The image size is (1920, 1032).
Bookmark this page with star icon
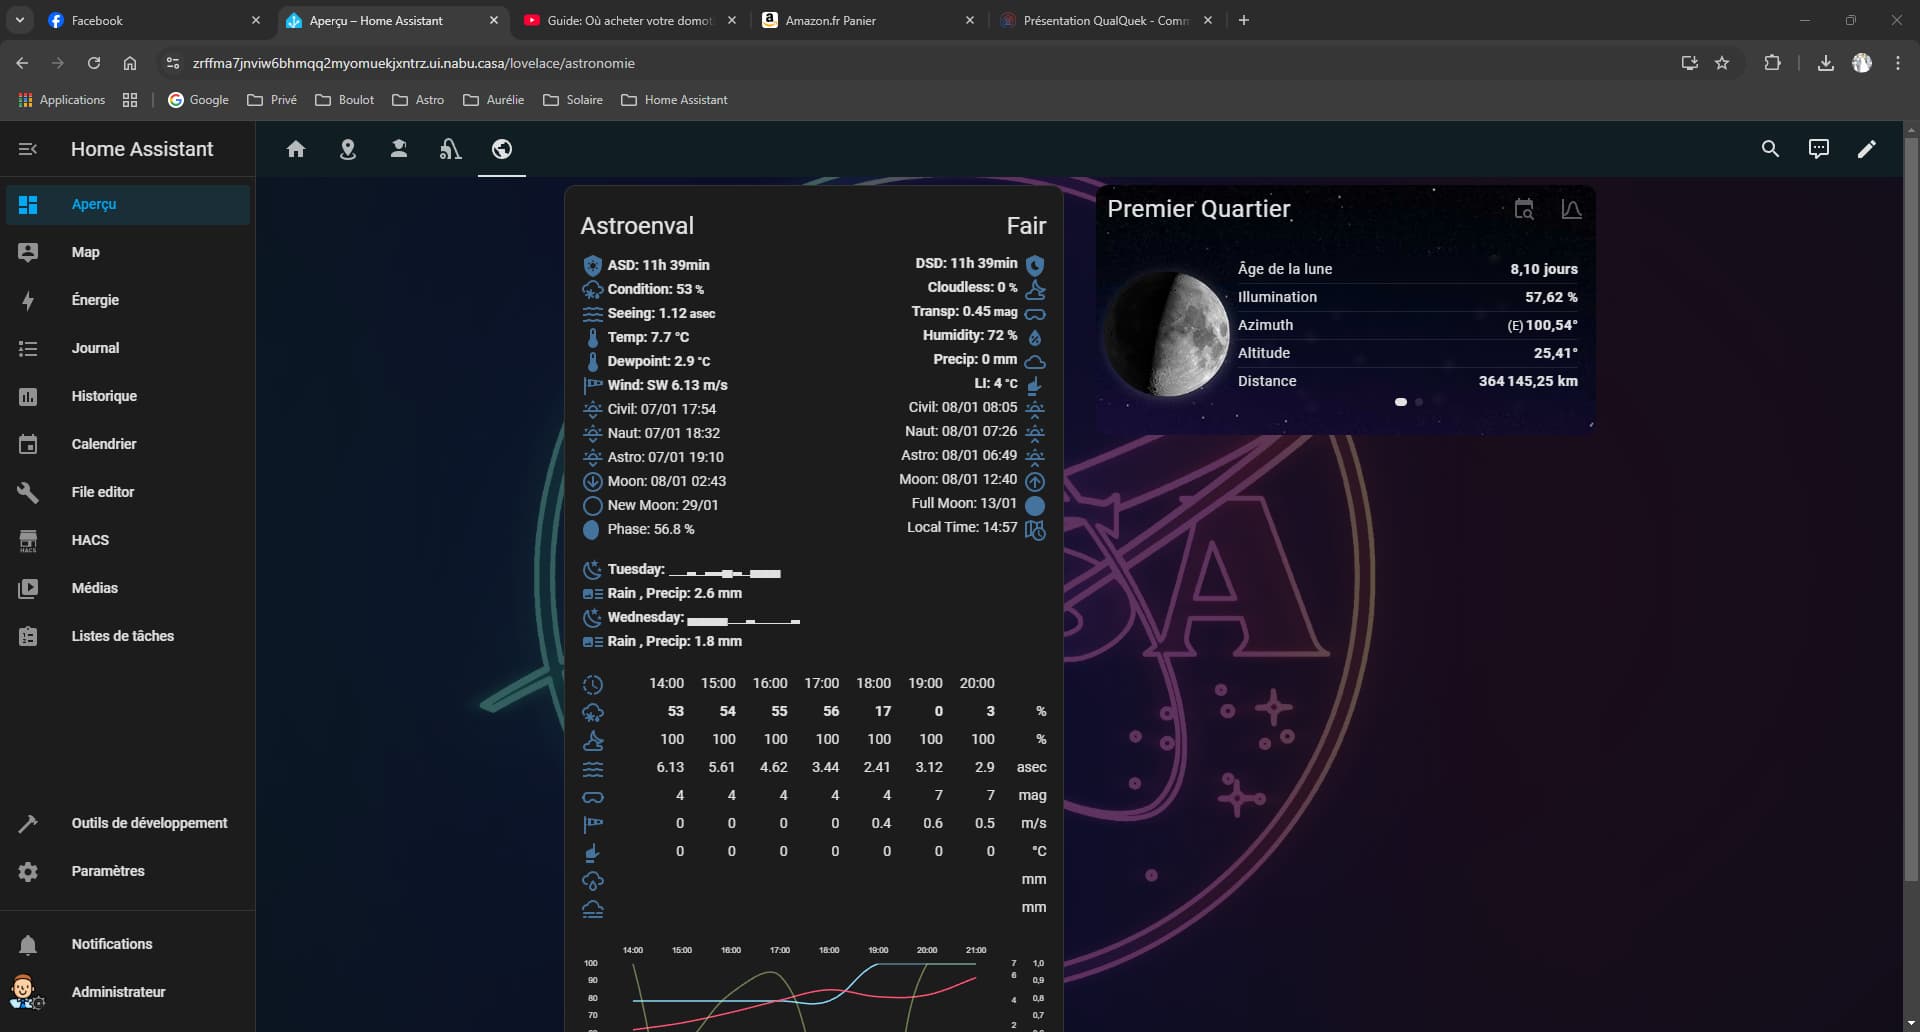tap(1722, 63)
